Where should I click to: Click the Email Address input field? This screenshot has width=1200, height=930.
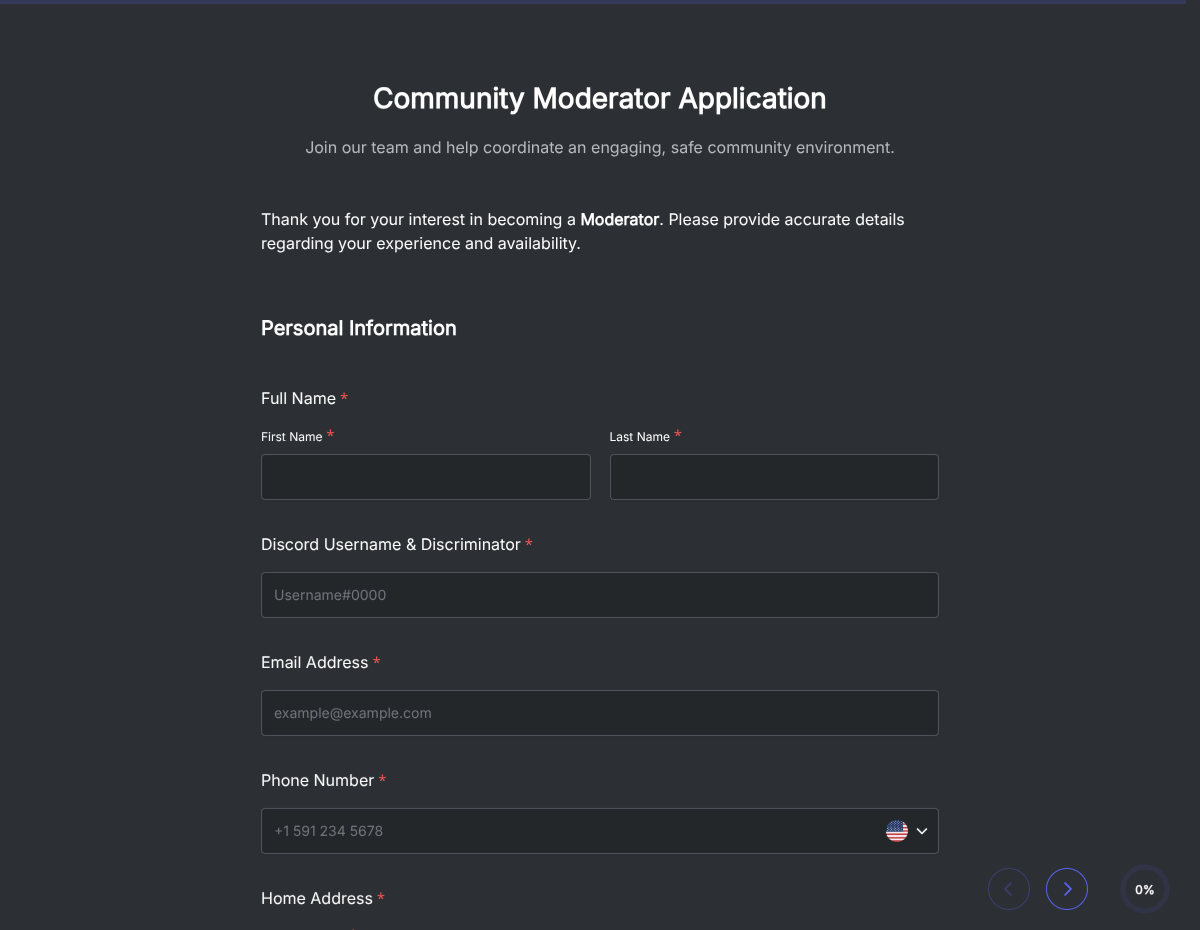click(600, 713)
